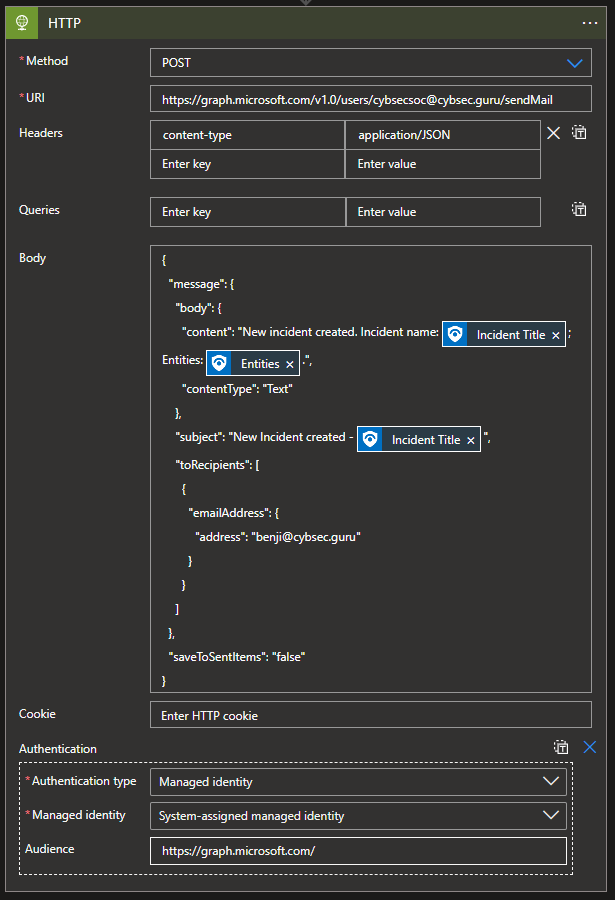Click the Cookie input field

tap(370, 715)
